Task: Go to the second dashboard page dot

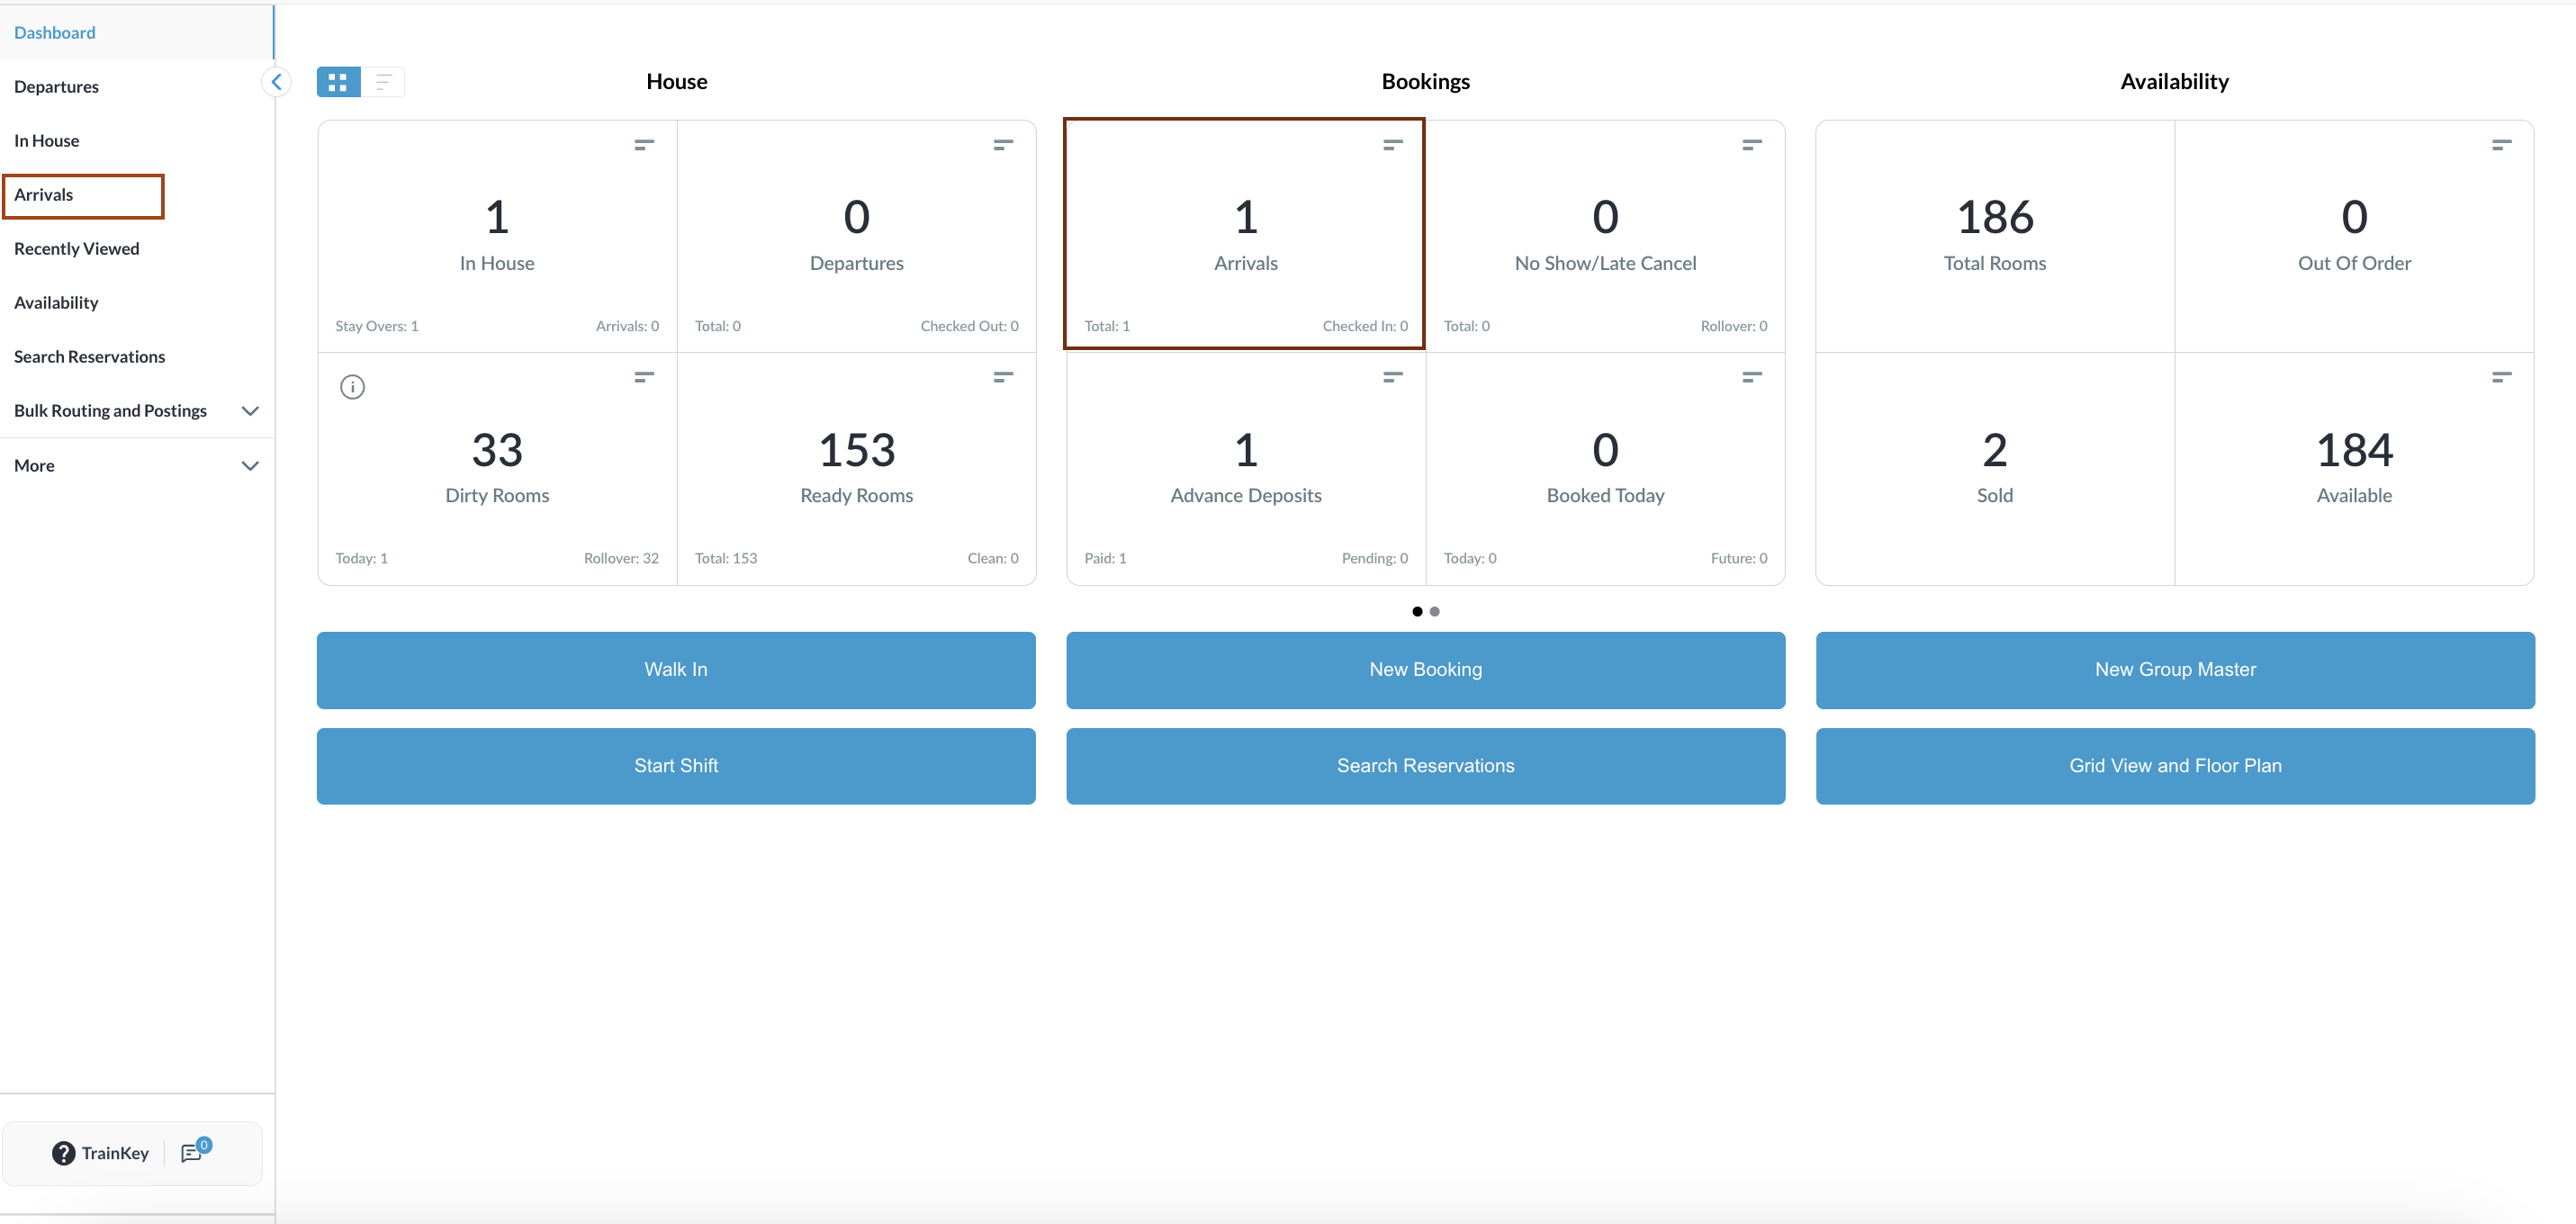Action: pos(1434,611)
